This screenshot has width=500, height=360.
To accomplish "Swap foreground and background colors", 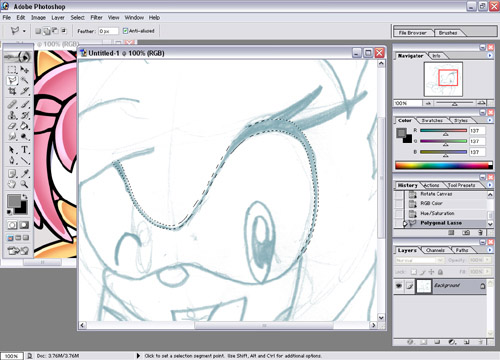I will click(x=24, y=197).
